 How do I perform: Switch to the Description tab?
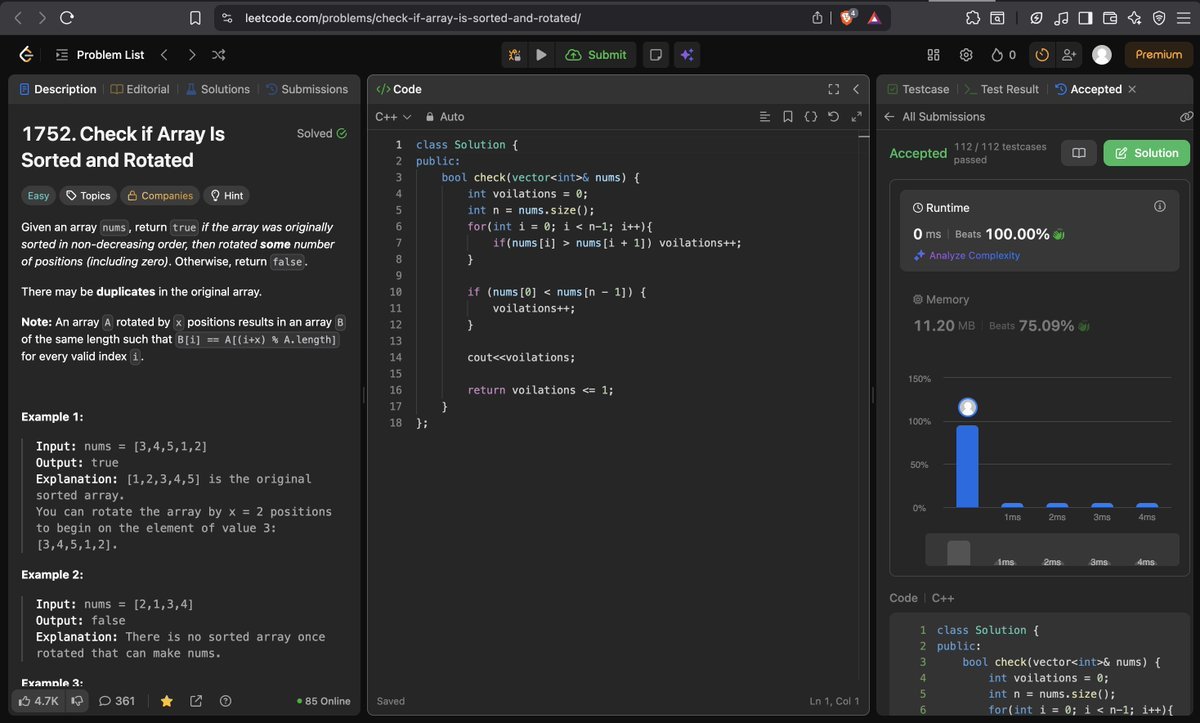click(x=58, y=89)
